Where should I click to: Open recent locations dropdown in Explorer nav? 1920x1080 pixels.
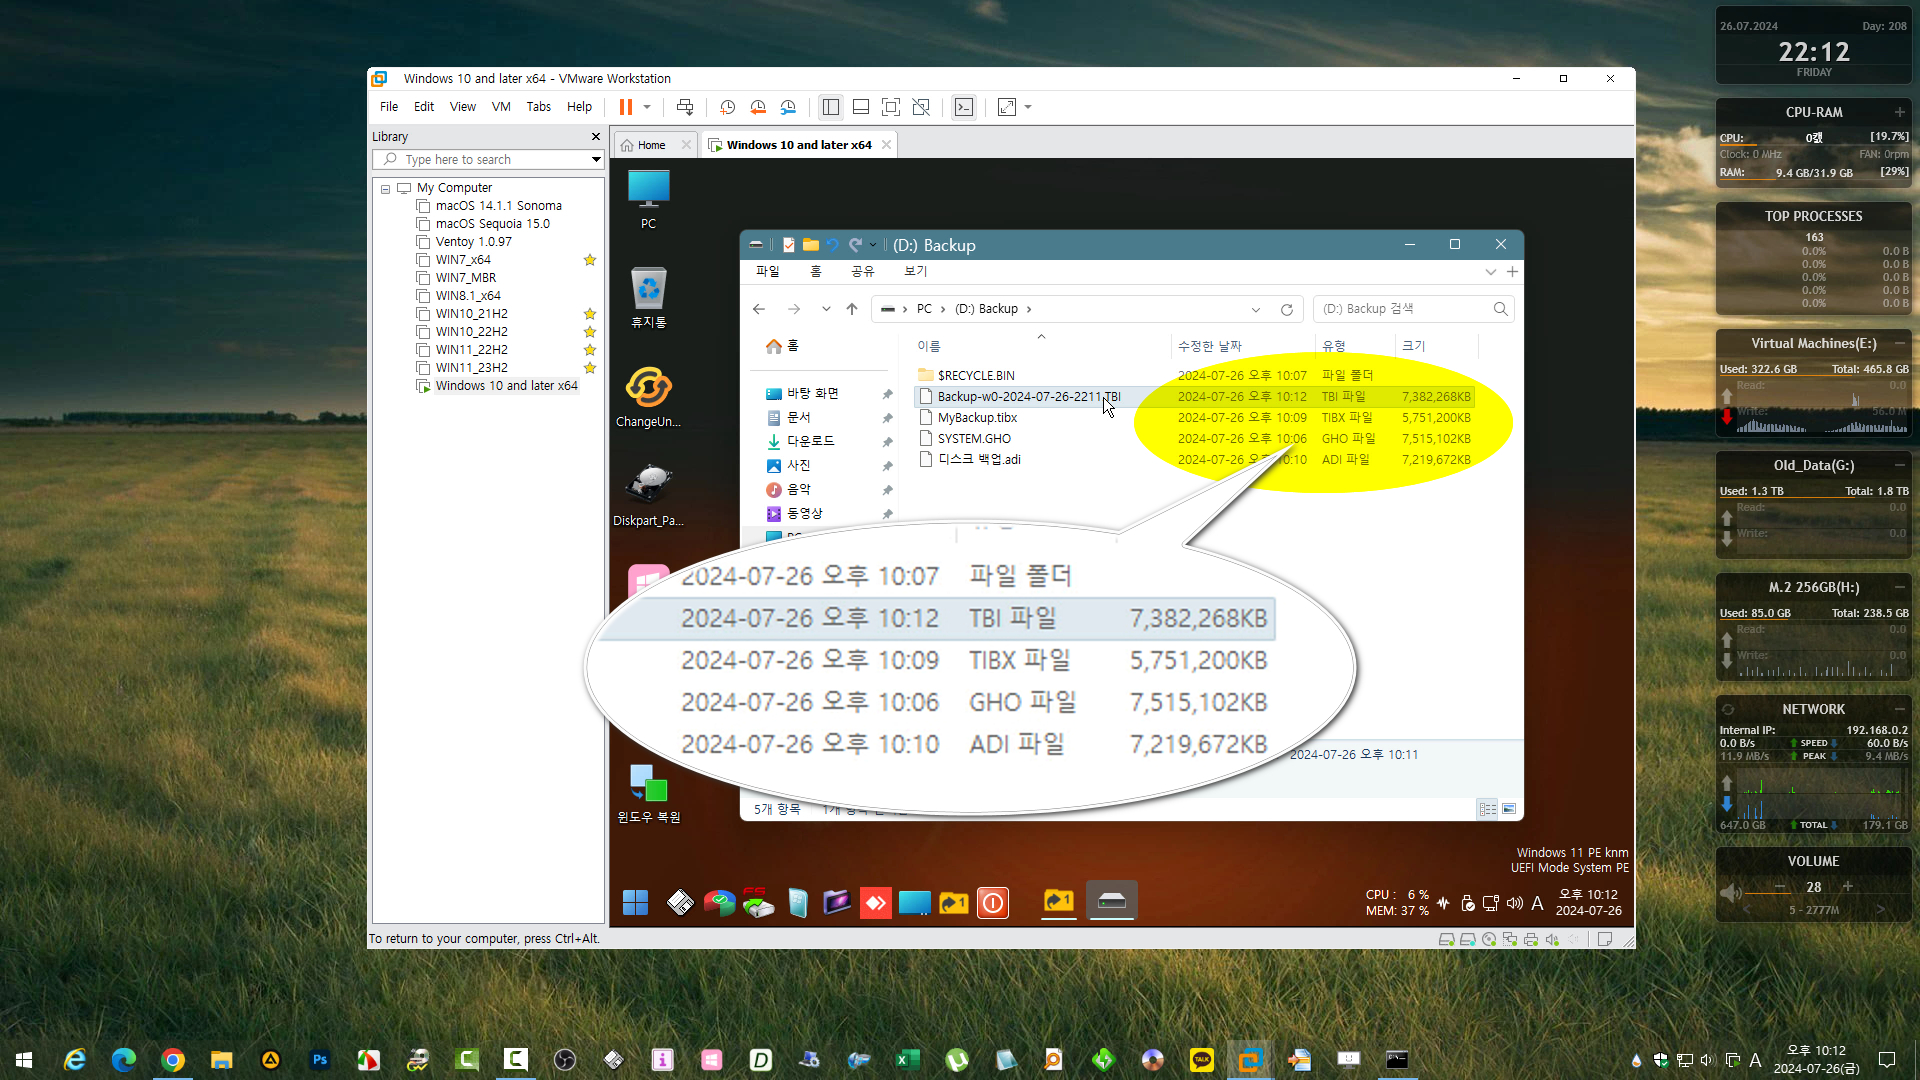tap(826, 309)
